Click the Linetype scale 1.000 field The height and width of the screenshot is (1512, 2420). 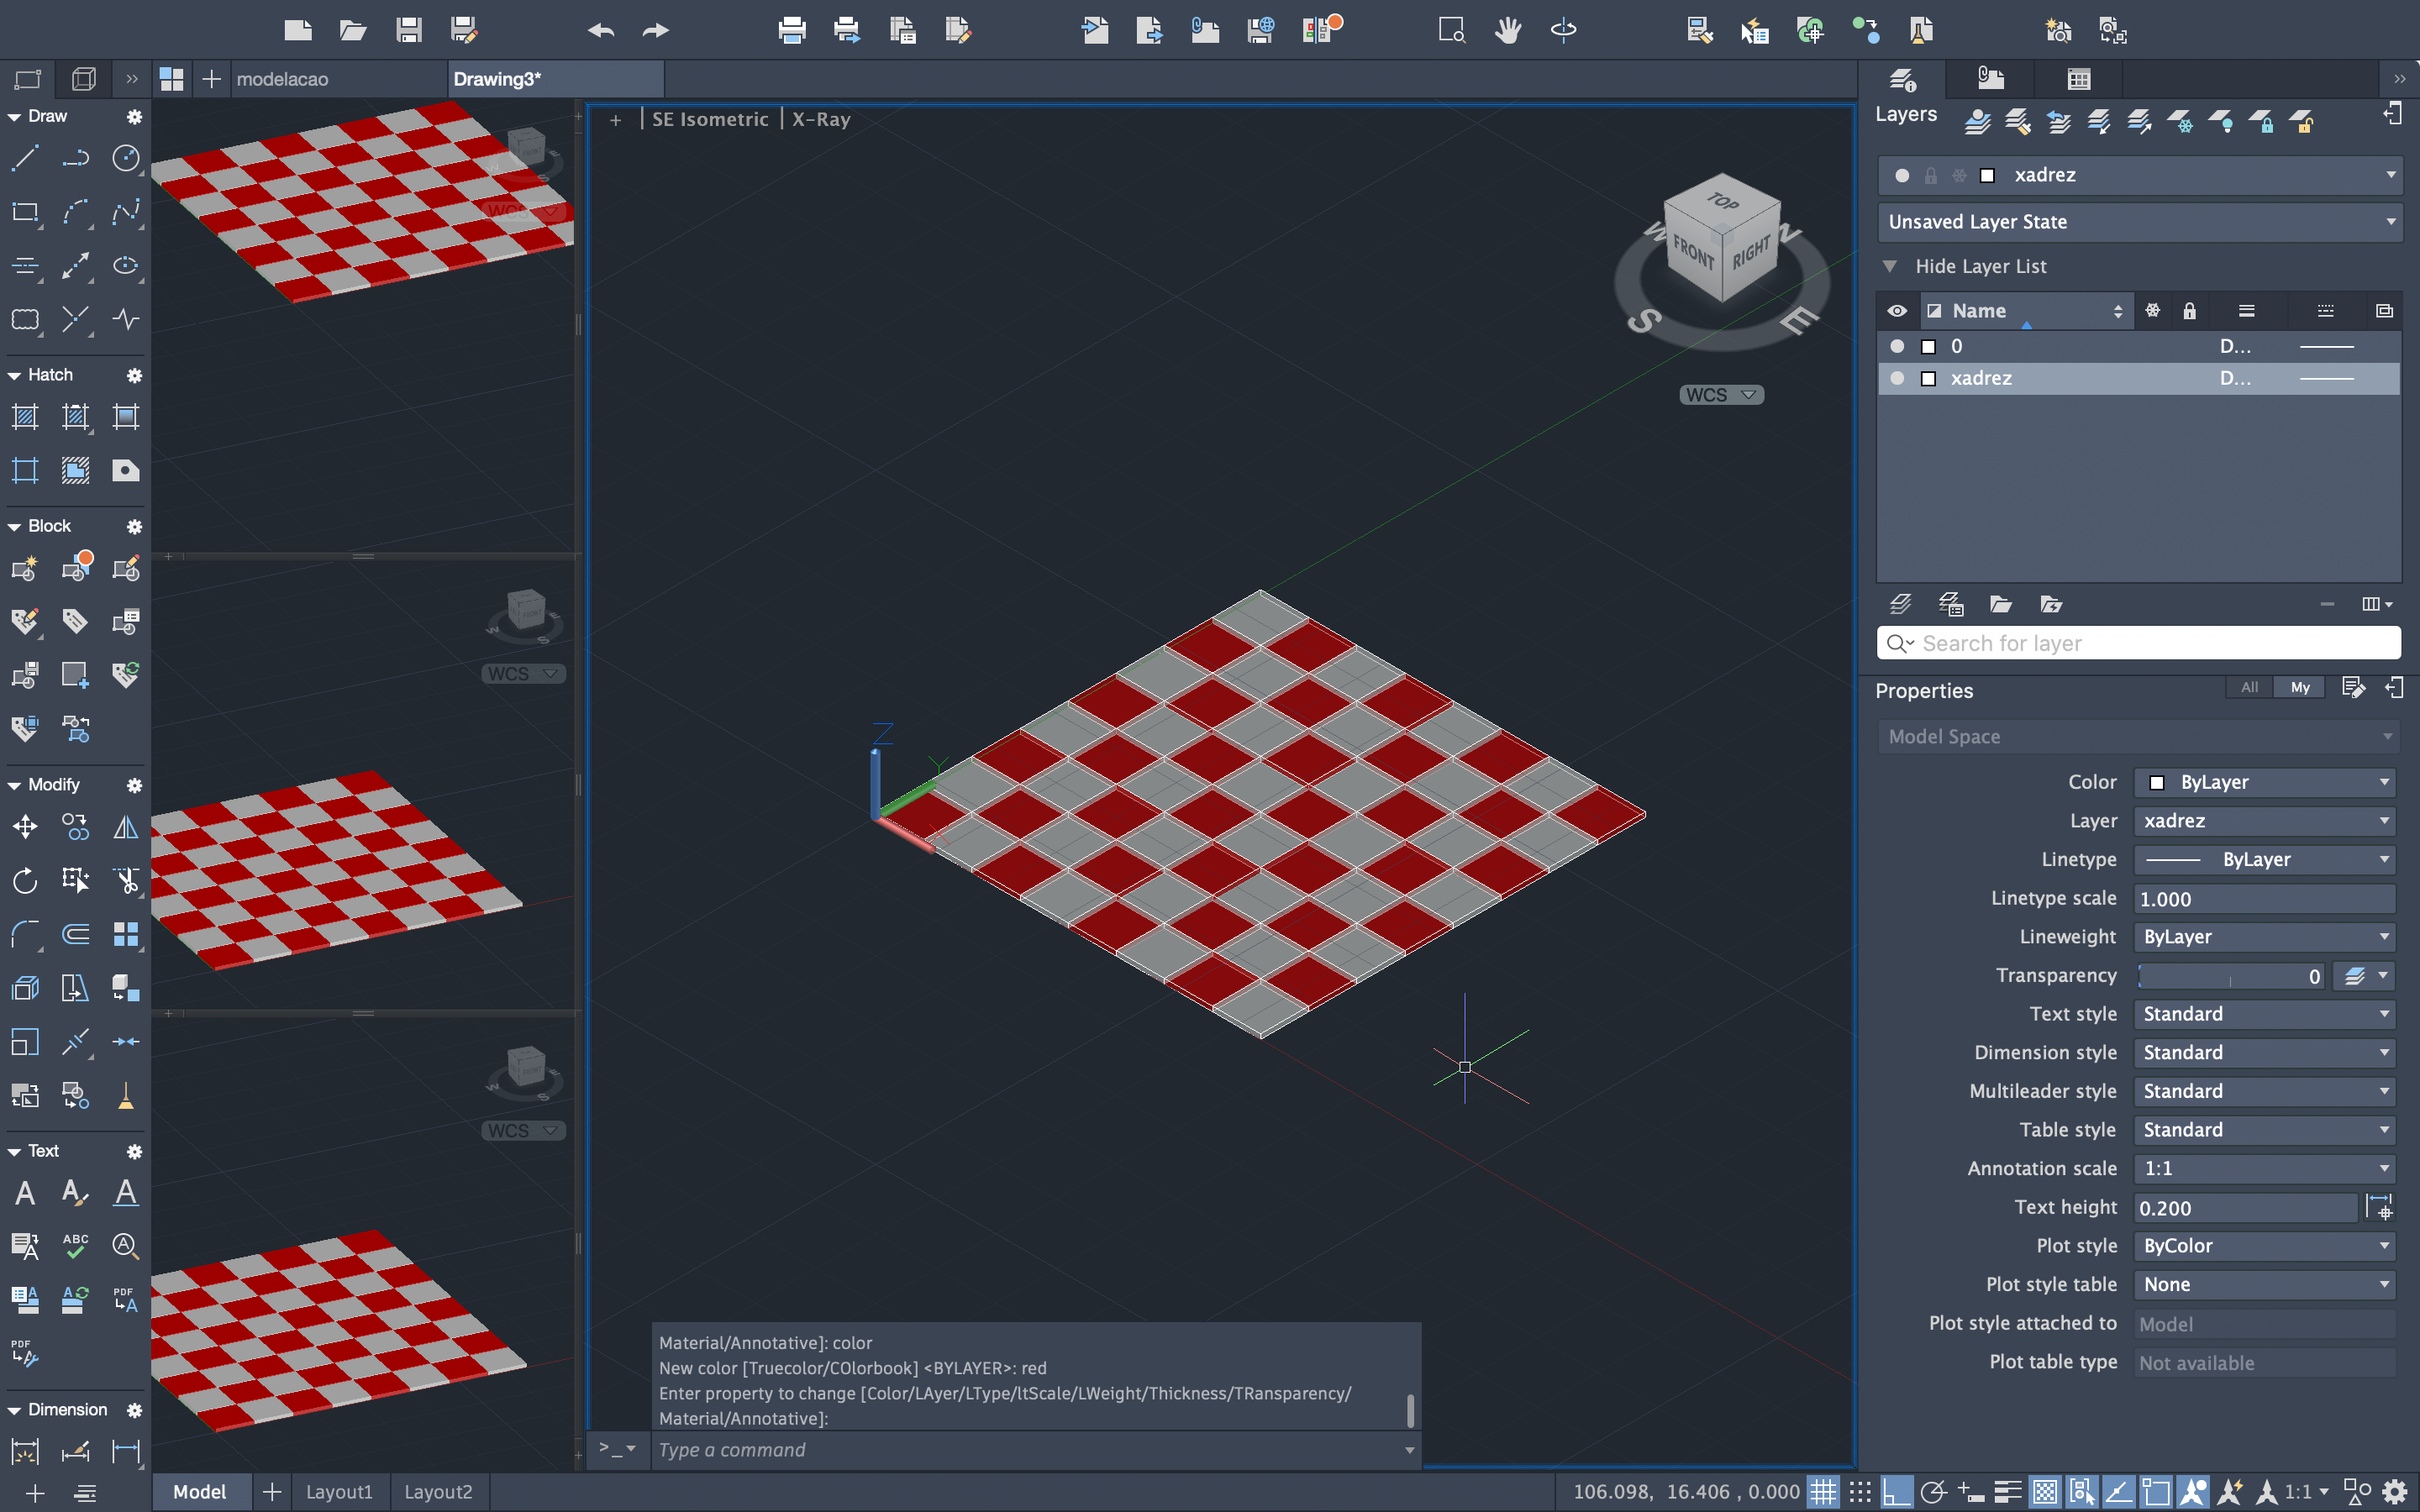coord(2264,899)
